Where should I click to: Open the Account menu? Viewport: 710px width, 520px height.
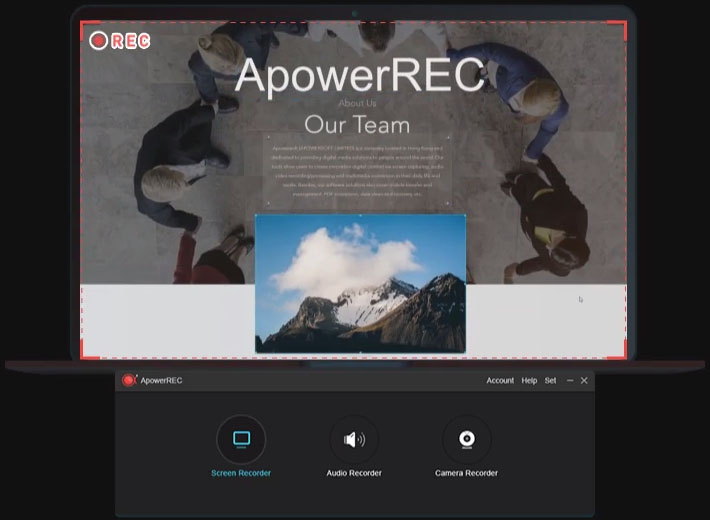coord(500,380)
